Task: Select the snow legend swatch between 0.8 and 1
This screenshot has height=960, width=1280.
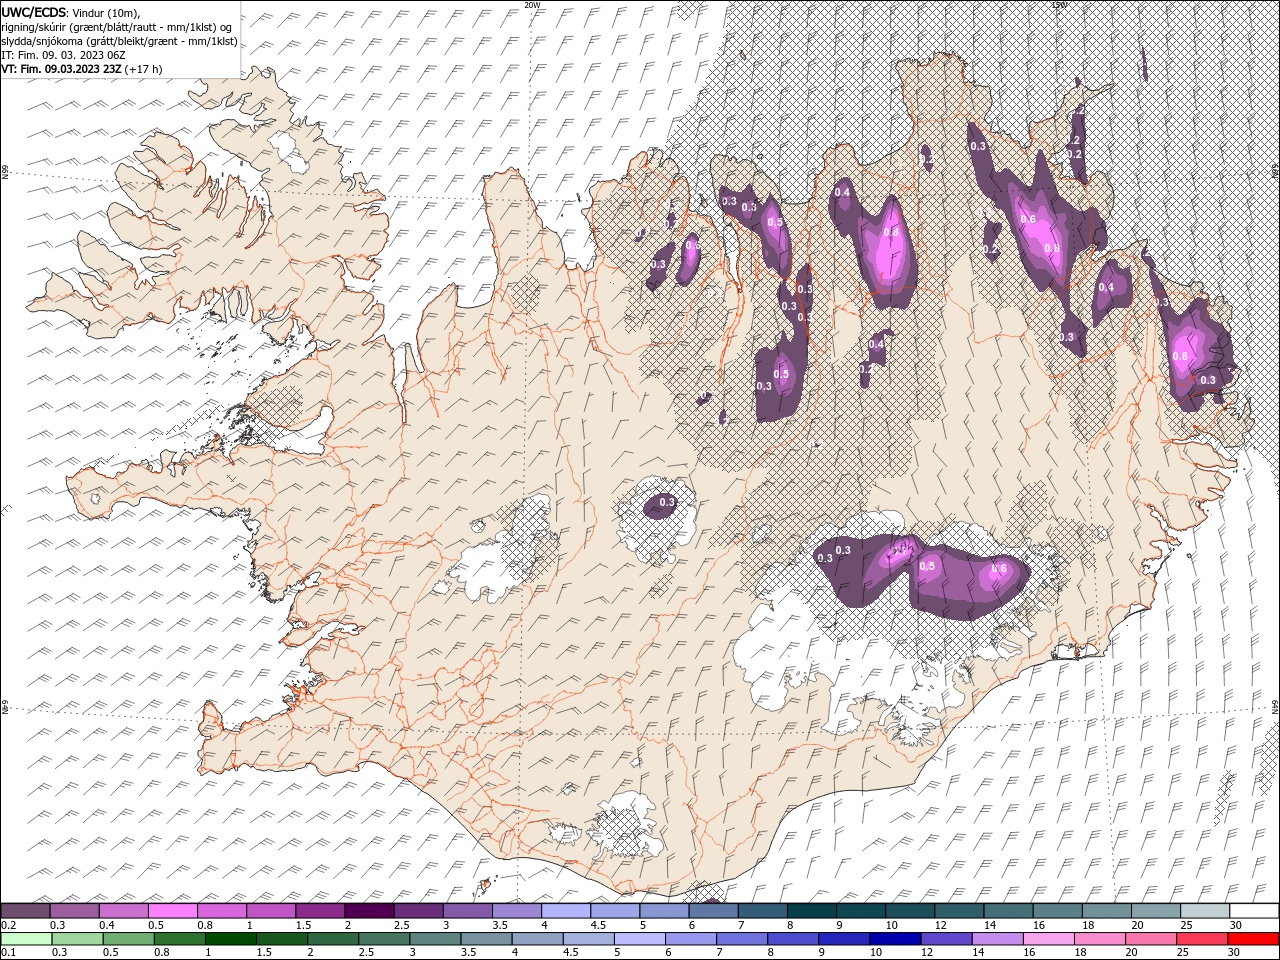Action: pyautogui.click(x=221, y=911)
